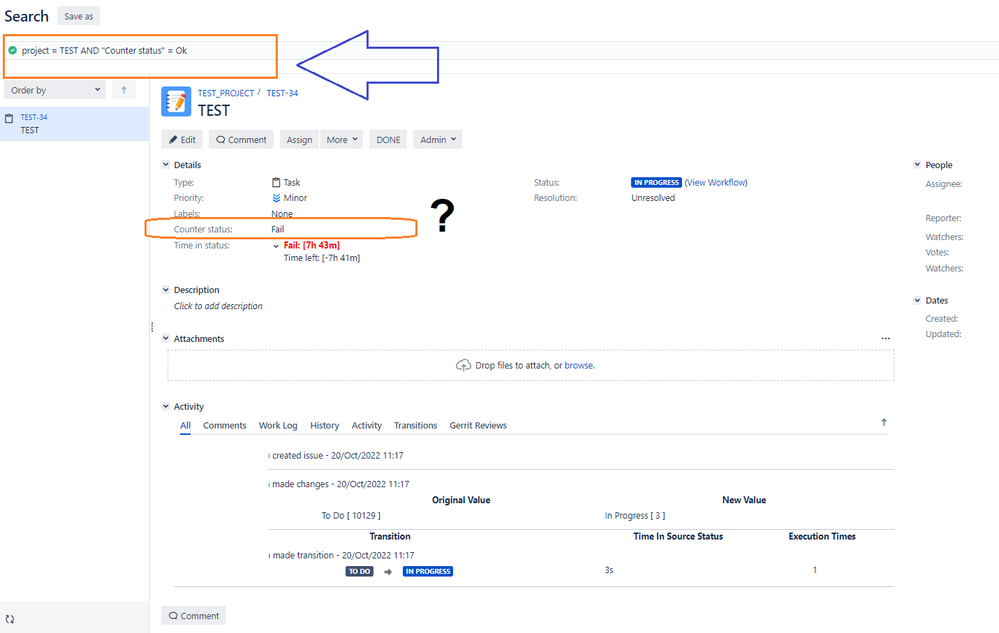999x633 pixels.
Task: Click the Counter status Fail value
Action: click(x=278, y=229)
